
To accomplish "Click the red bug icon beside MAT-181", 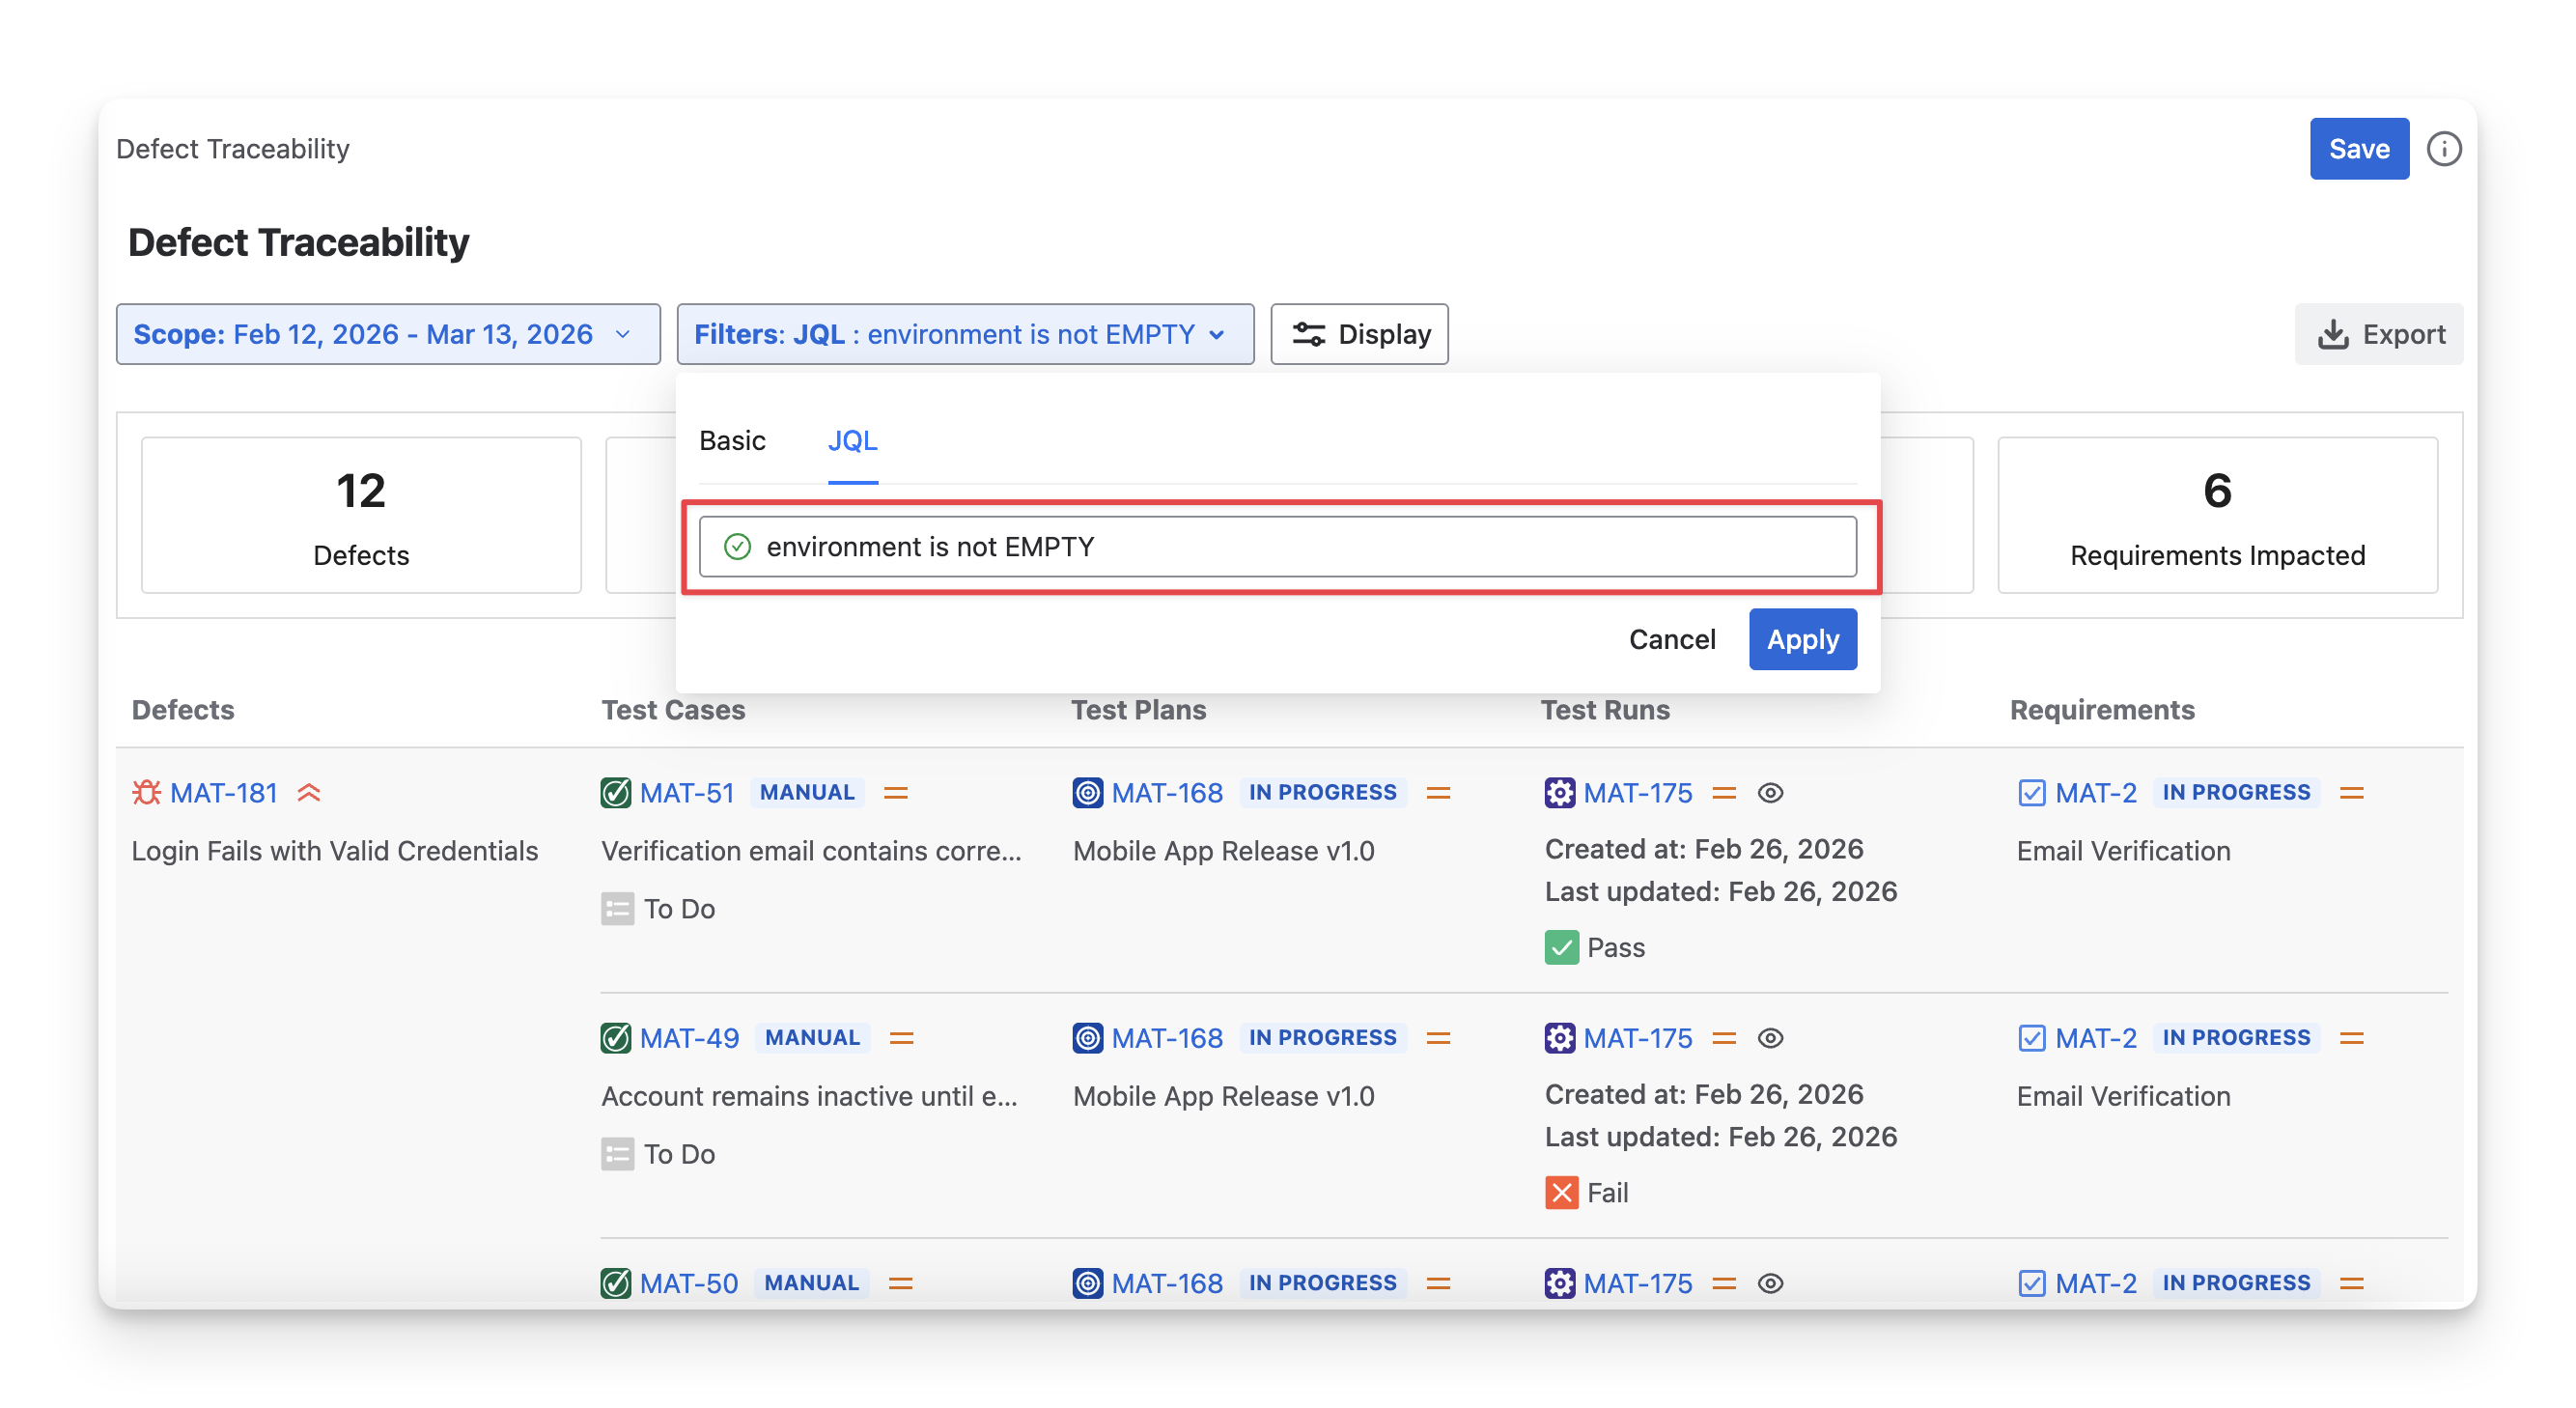I will (x=146, y=793).
